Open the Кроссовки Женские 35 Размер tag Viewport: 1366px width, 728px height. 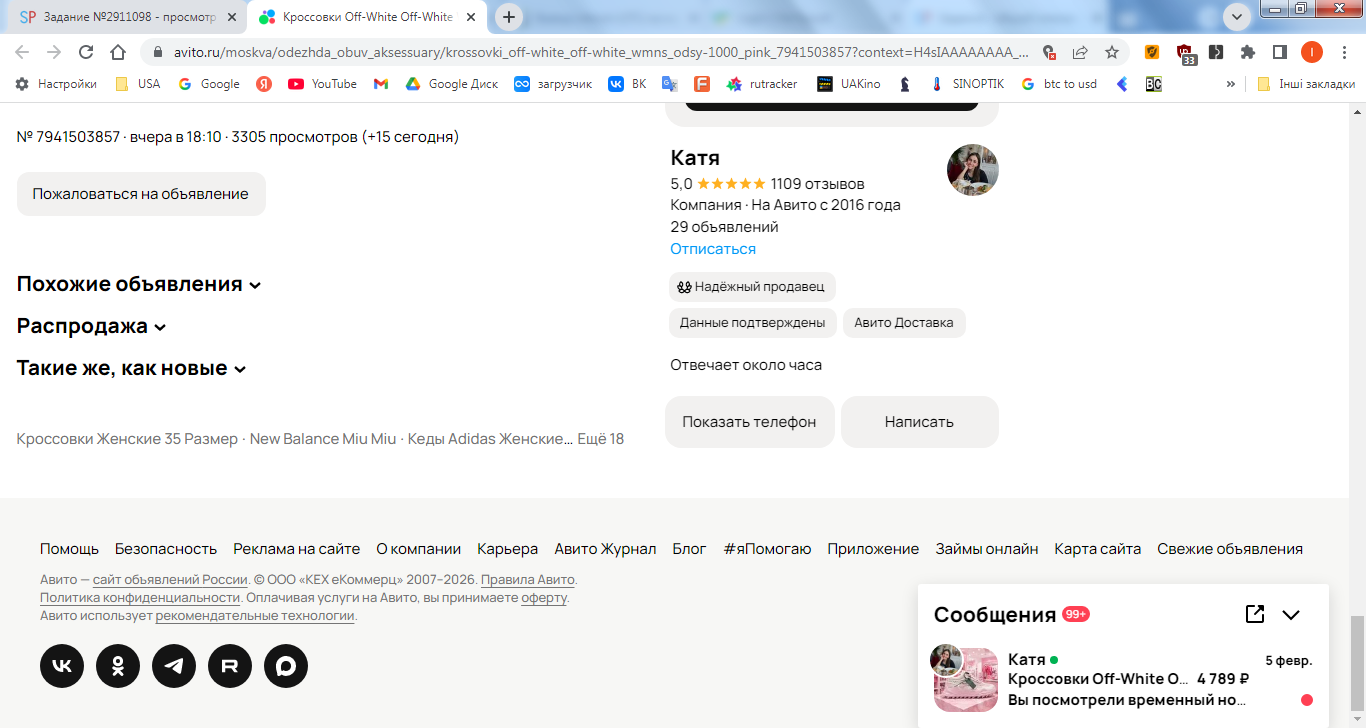[x=127, y=439]
